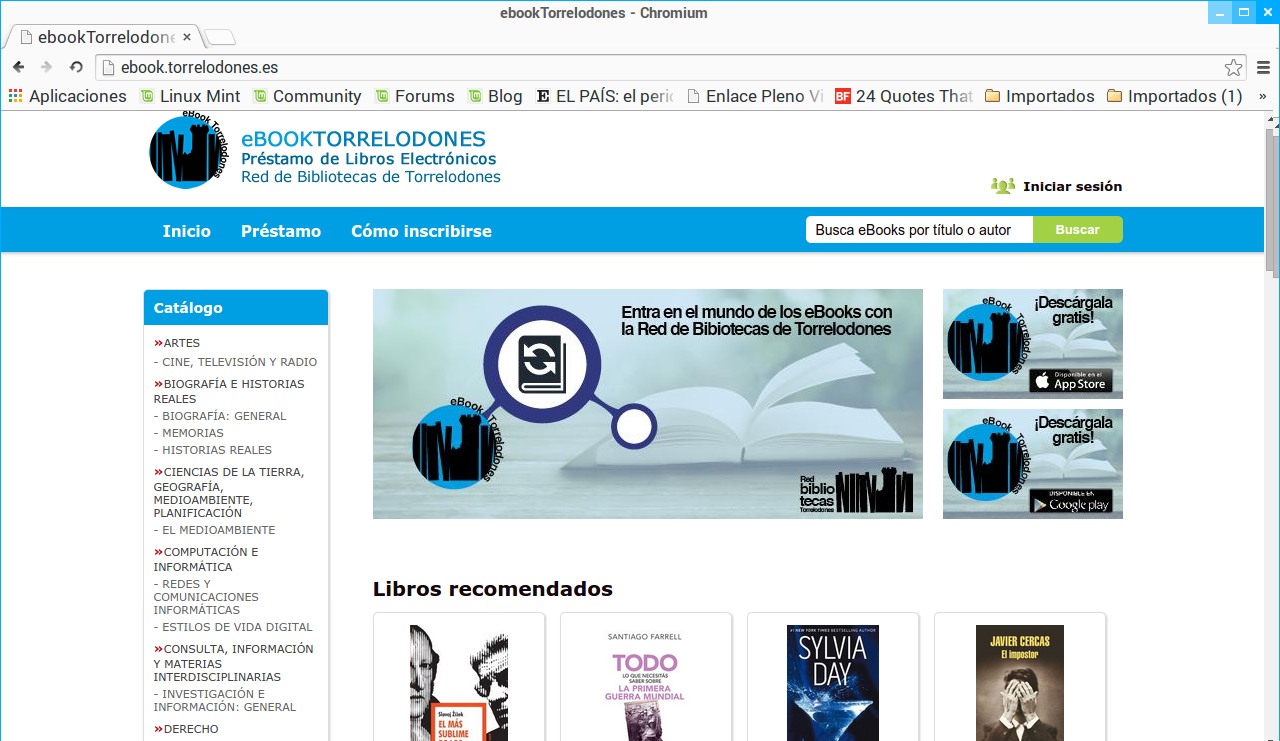
Task: Click the browser back arrow
Action: click(x=18, y=67)
